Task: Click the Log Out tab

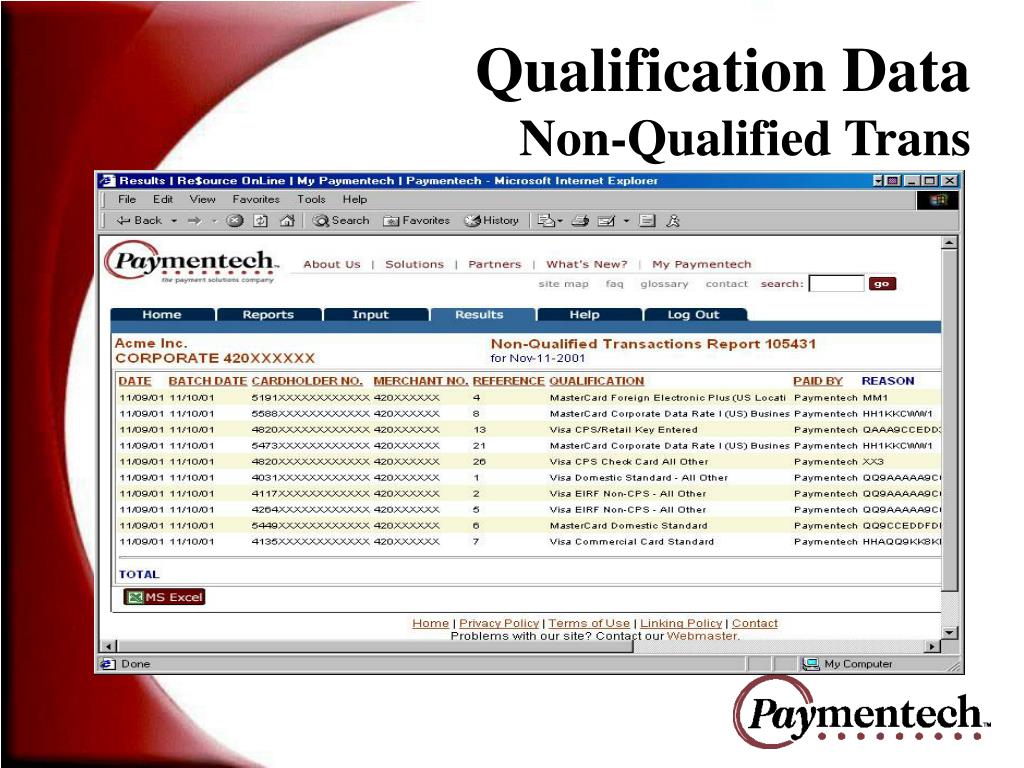Action: pyautogui.click(x=694, y=315)
